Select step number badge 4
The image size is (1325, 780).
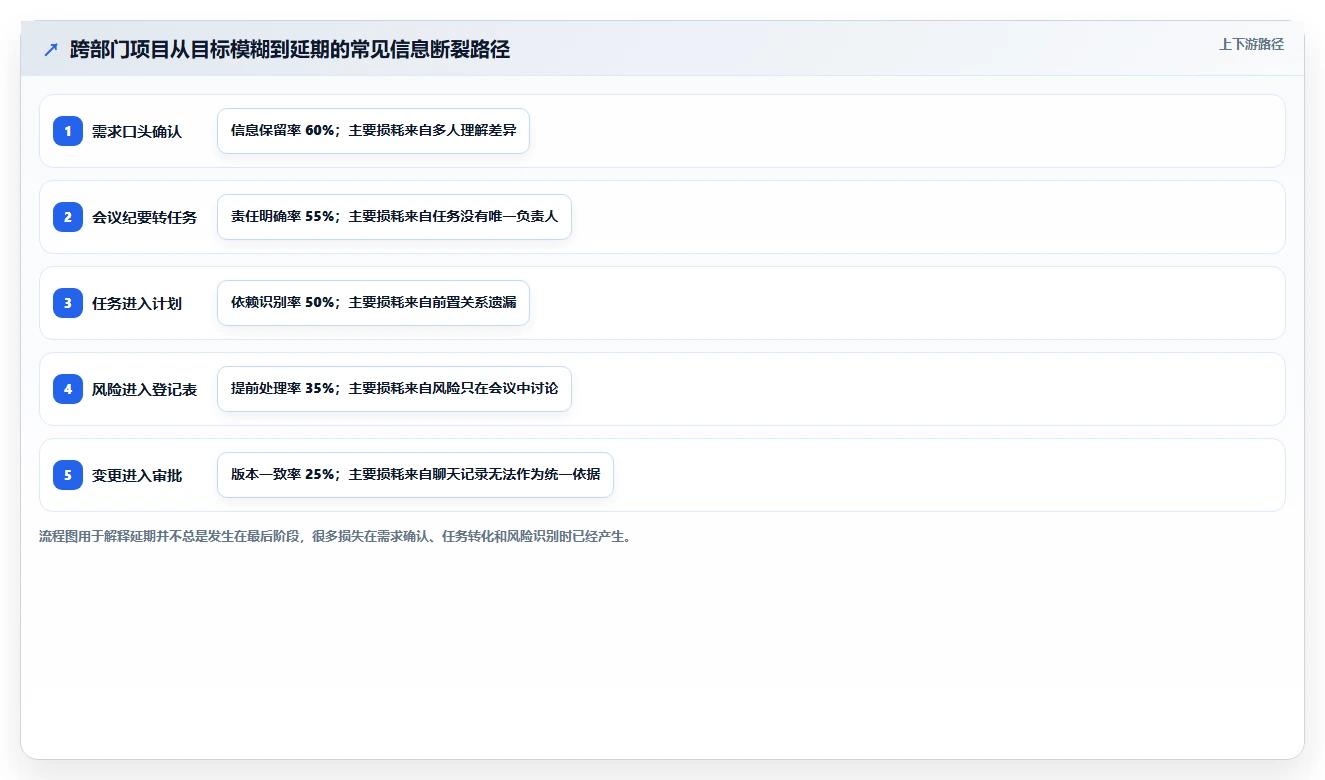[x=68, y=389]
